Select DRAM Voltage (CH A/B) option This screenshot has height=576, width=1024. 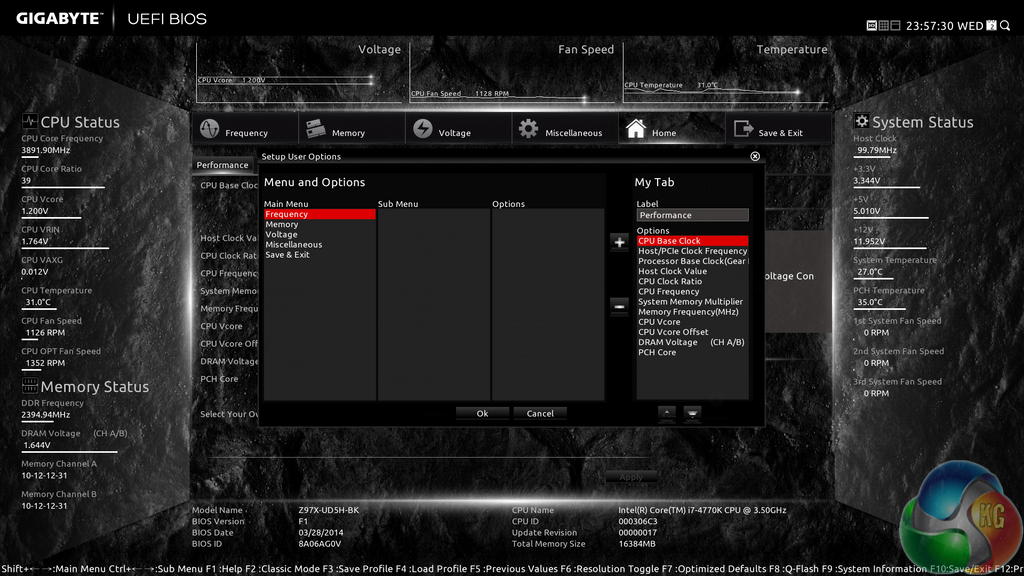click(692, 342)
